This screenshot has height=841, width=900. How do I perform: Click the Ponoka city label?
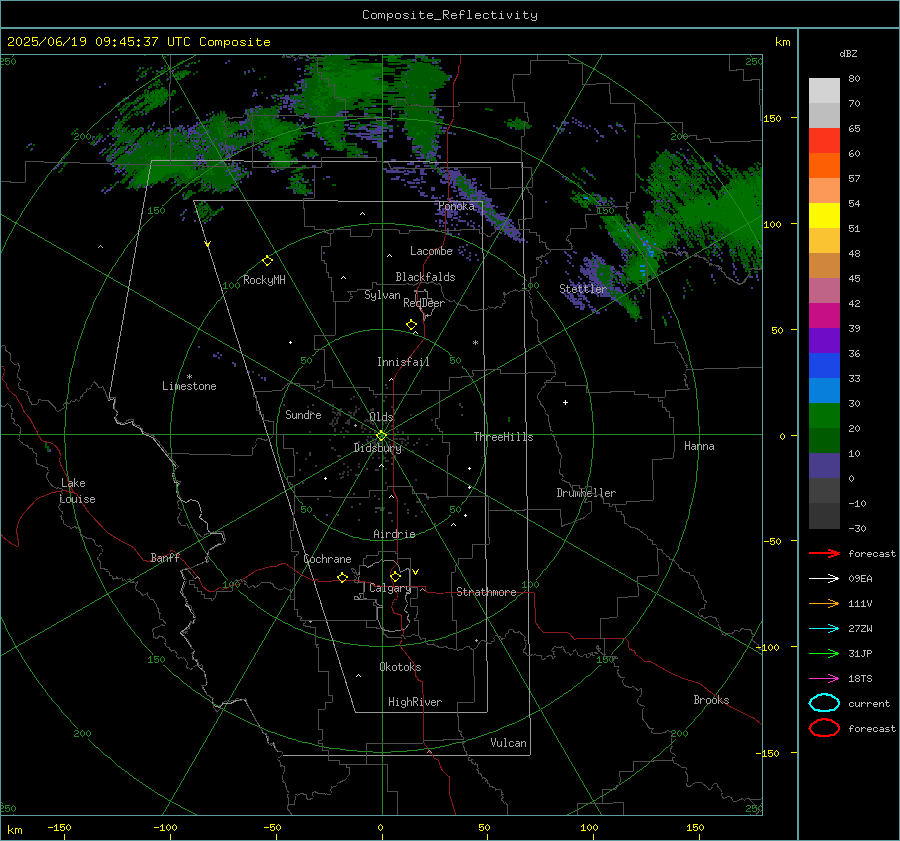456,206
